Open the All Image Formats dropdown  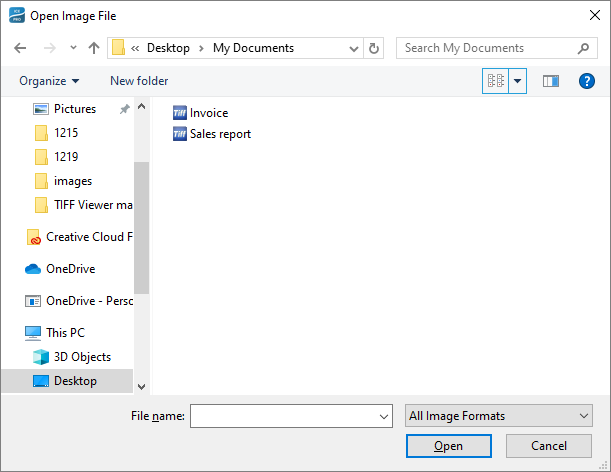pos(499,416)
